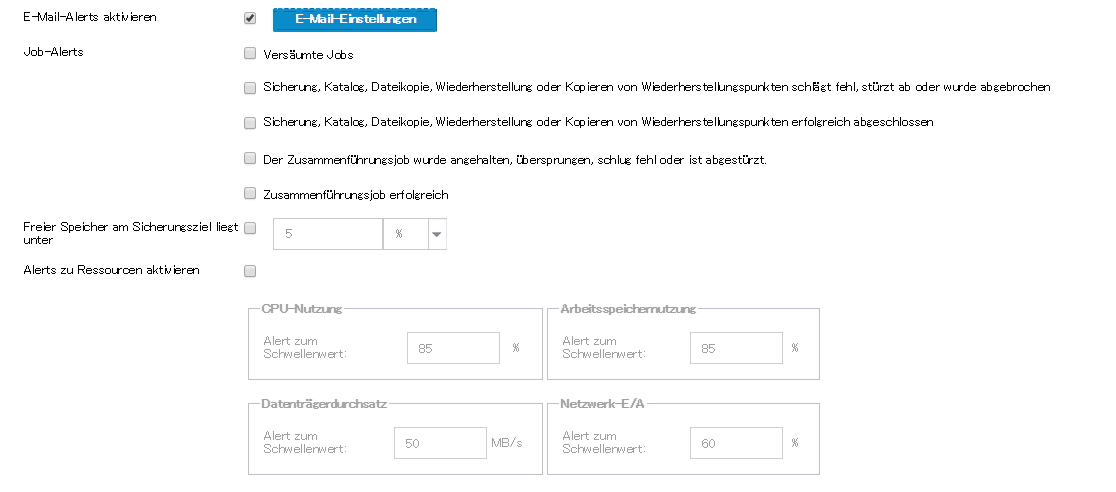The height and width of the screenshot is (492, 1116).
Task: Uncheck the E-Mail-Alerts aktivieren checkbox
Action: click(x=250, y=18)
